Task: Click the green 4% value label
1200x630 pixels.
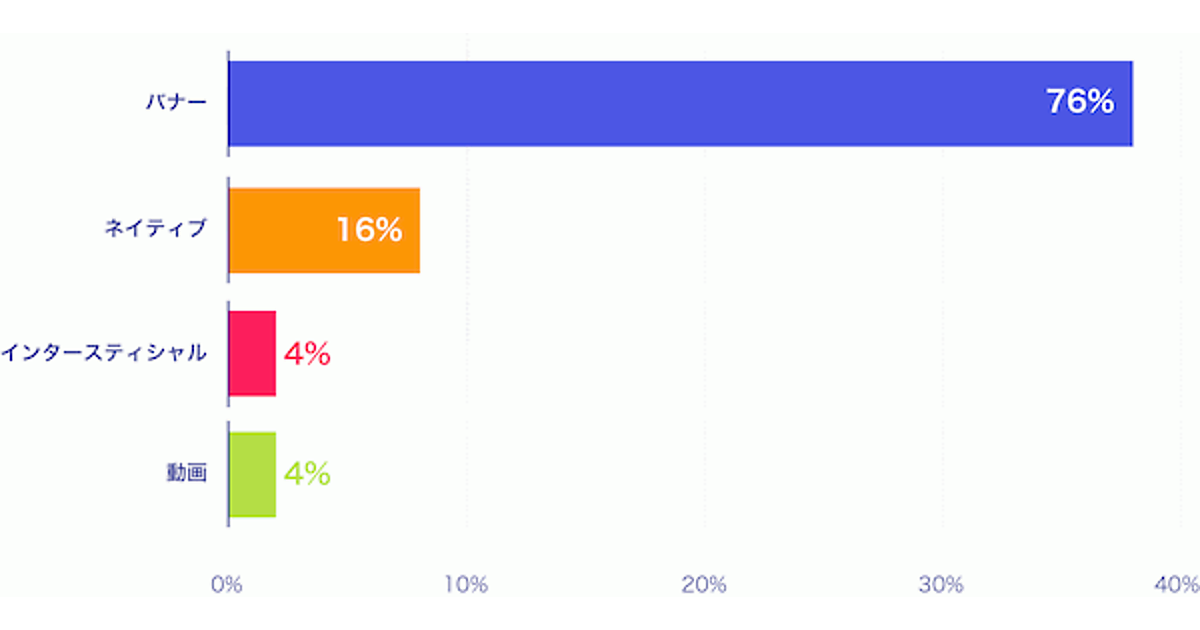Action: tap(307, 474)
